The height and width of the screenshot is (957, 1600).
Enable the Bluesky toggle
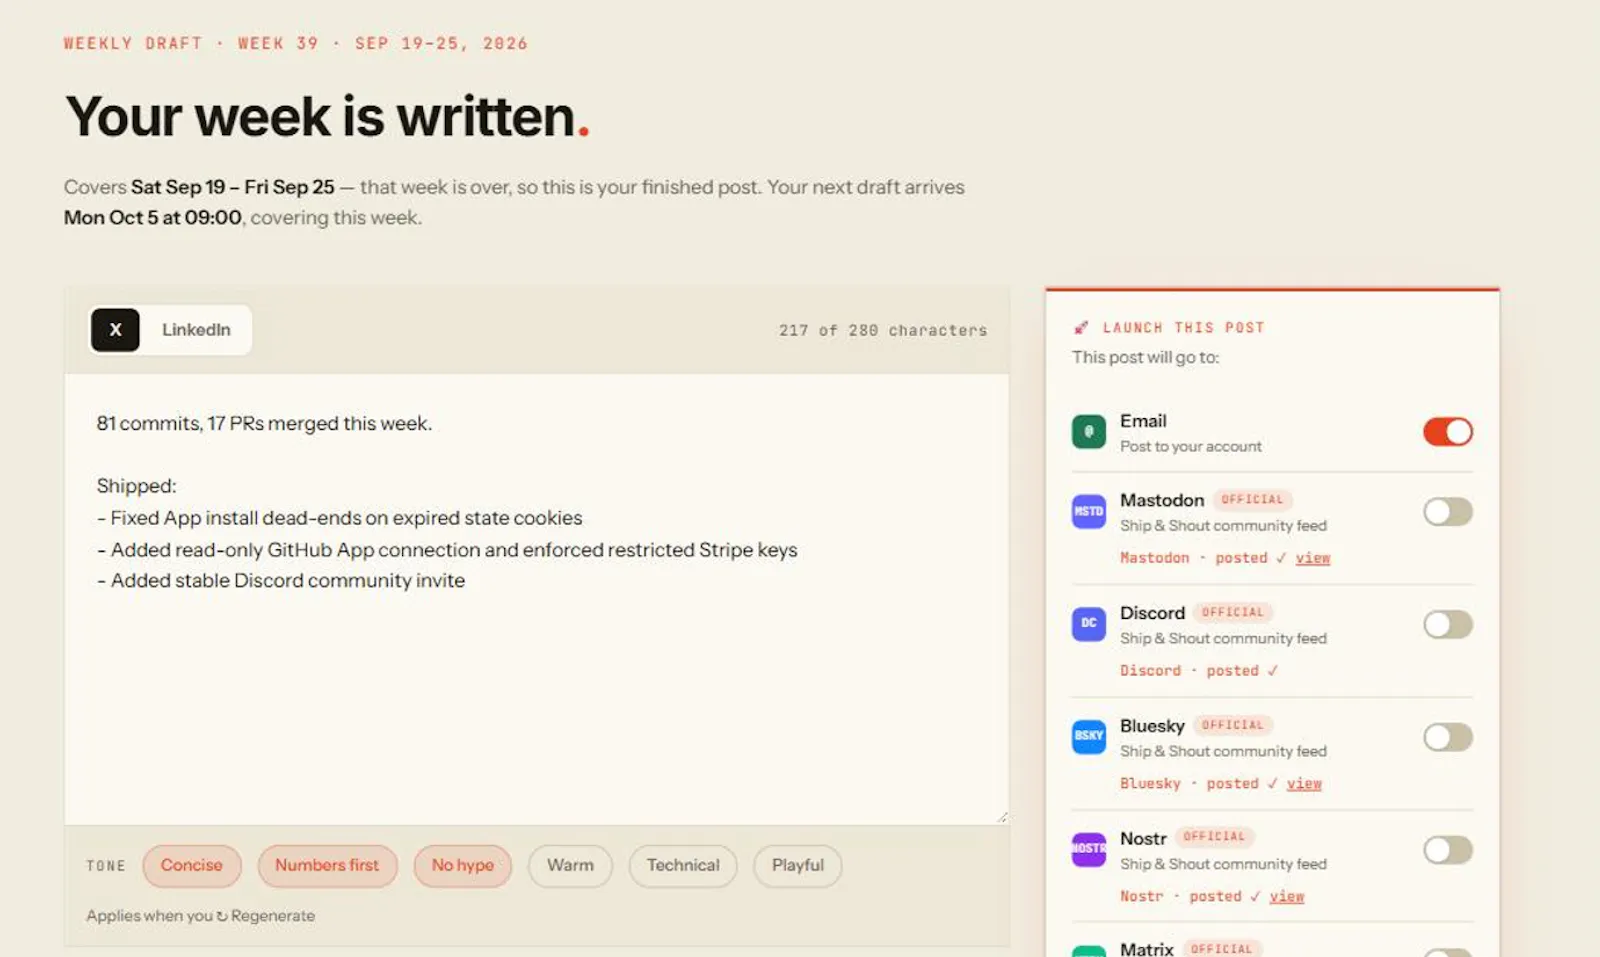click(1448, 738)
